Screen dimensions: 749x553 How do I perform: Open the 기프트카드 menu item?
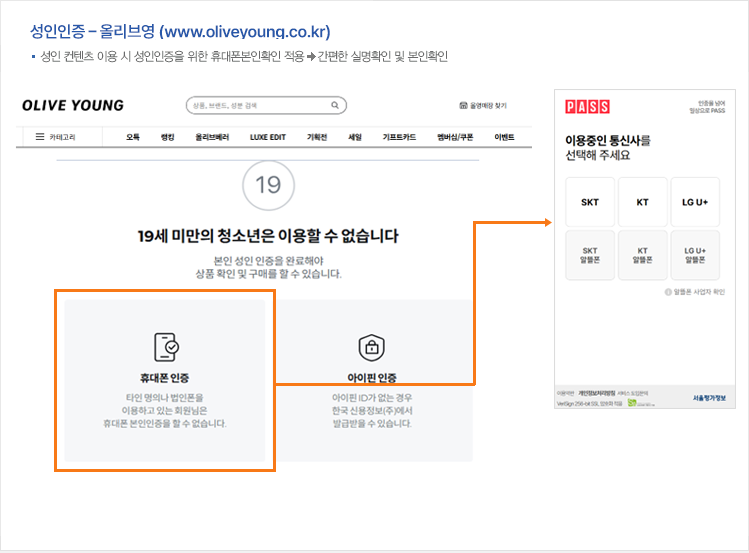(x=399, y=137)
